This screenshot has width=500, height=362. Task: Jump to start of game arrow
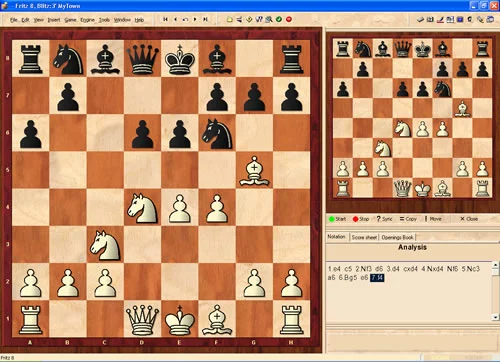pyautogui.click(x=165, y=19)
